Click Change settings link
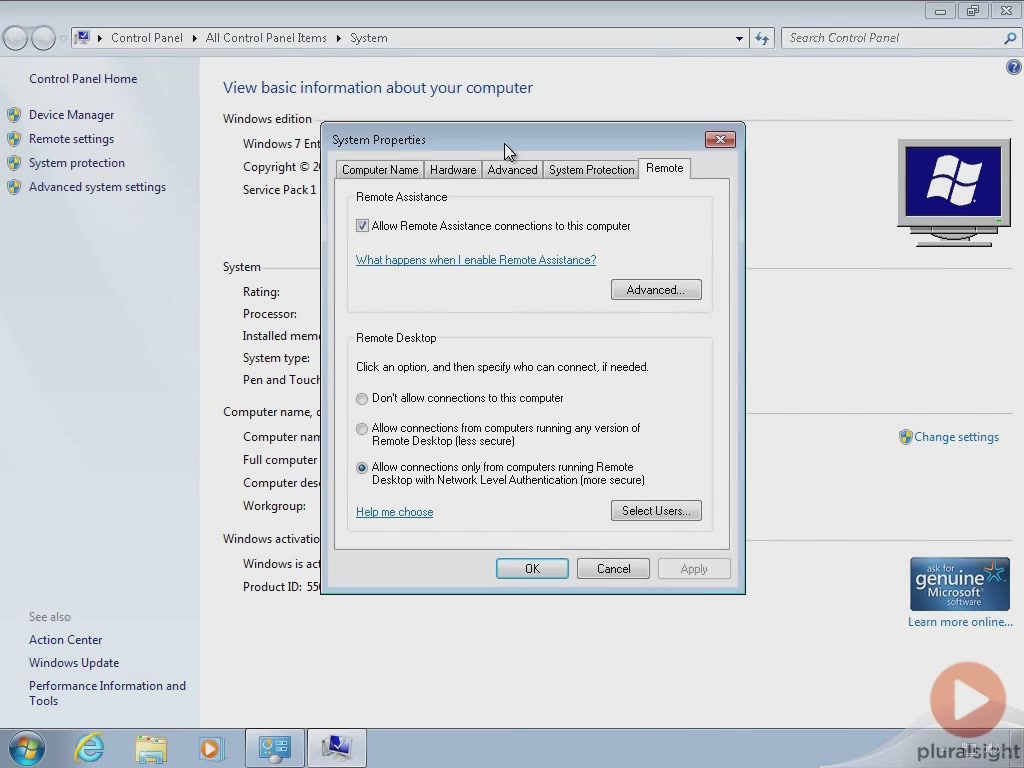This screenshot has height=768, width=1024. [x=956, y=437]
